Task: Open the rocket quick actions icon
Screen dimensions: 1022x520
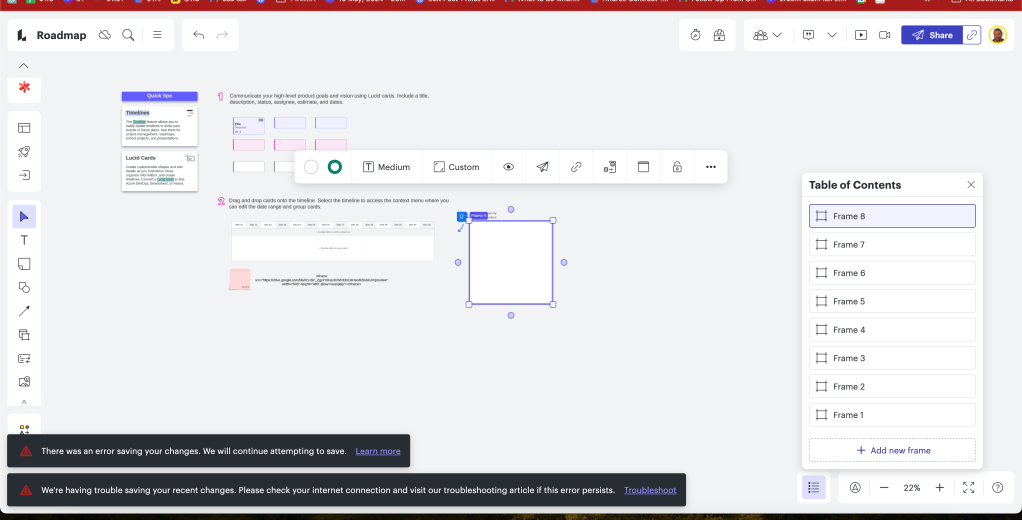Action: (24, 152)
